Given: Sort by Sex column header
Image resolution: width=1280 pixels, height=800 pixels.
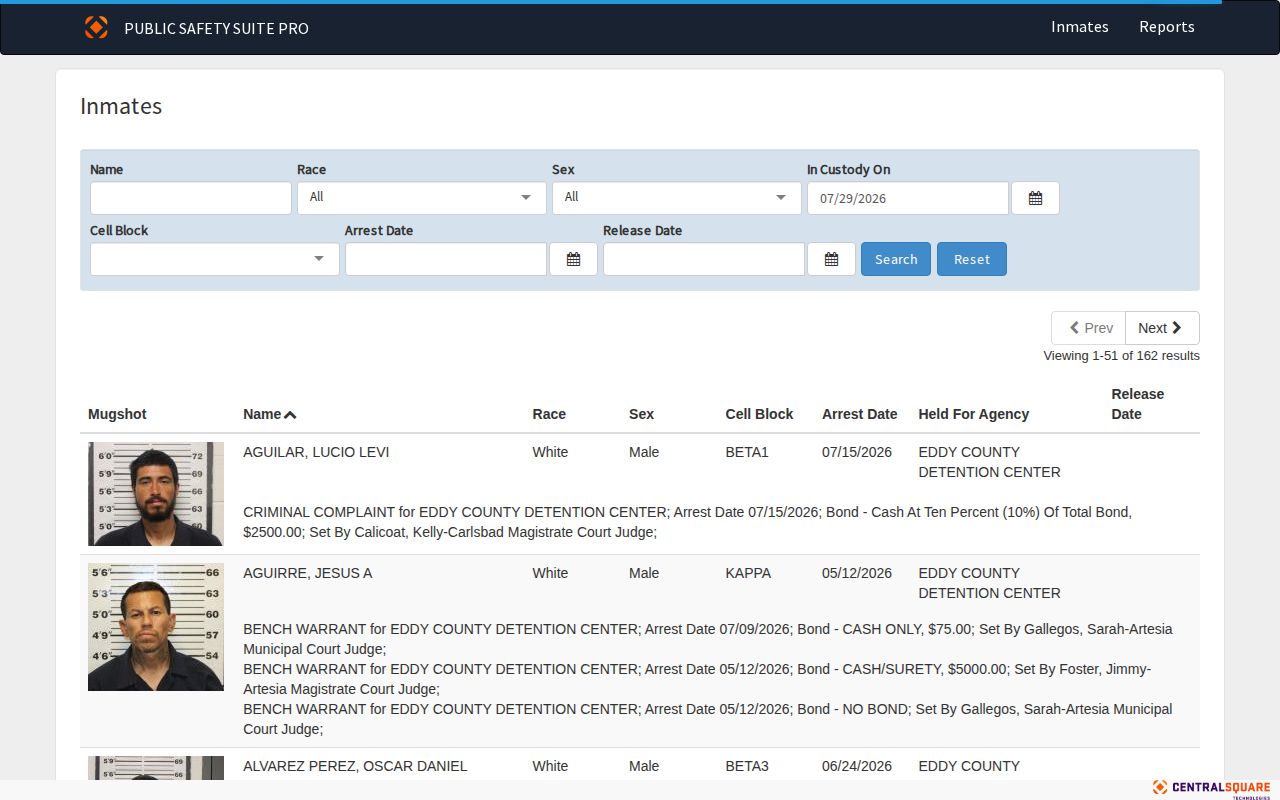Looking at the screenshot, I should (x=641, y=414).
